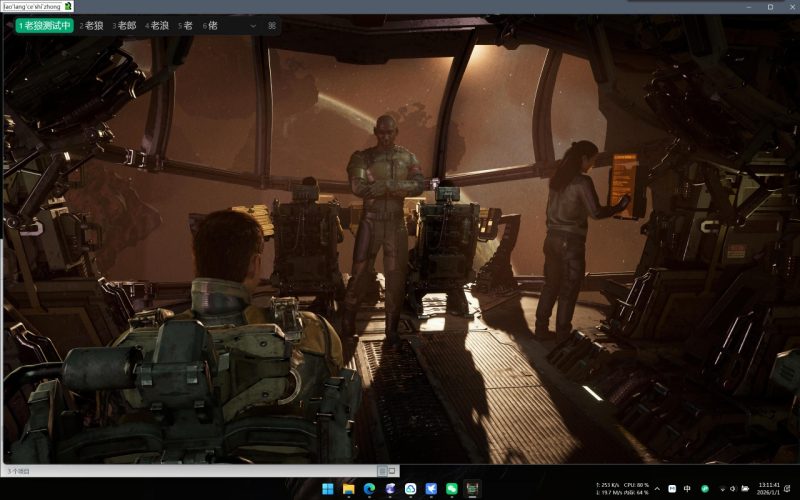
Task: Open WeChat from the taskbar
Action: [x=452, y=489]
